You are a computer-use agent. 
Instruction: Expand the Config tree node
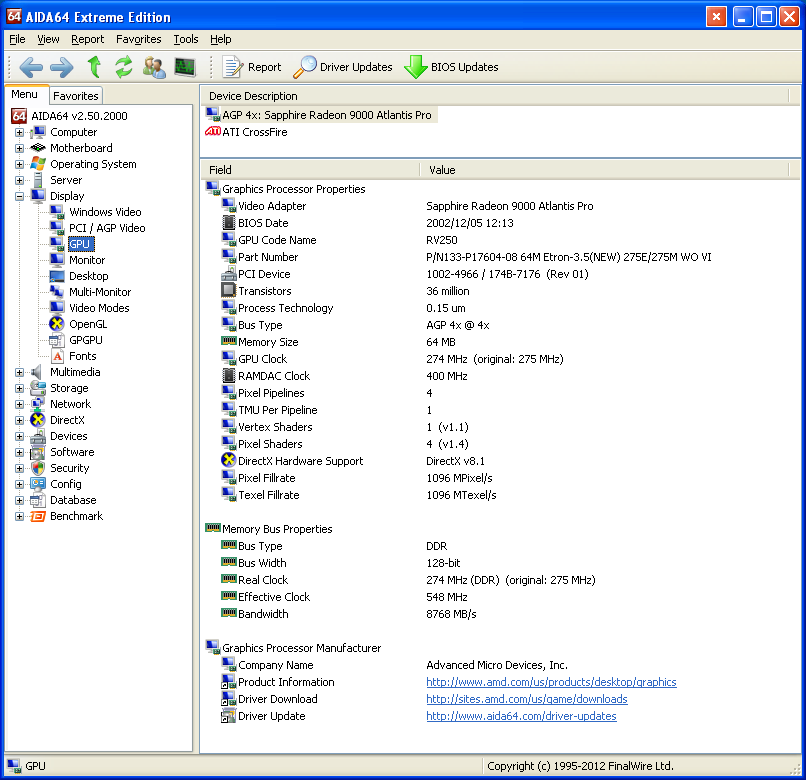[x=19, y=484]
